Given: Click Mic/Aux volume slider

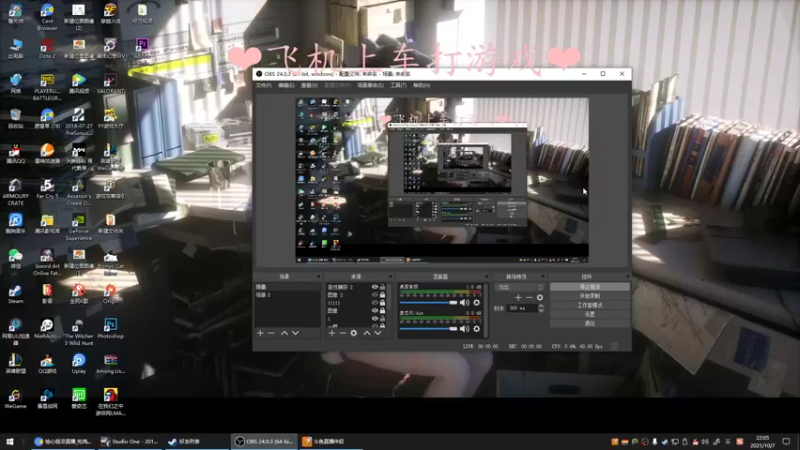Looking at the screenshot, I should click(428, 329).
